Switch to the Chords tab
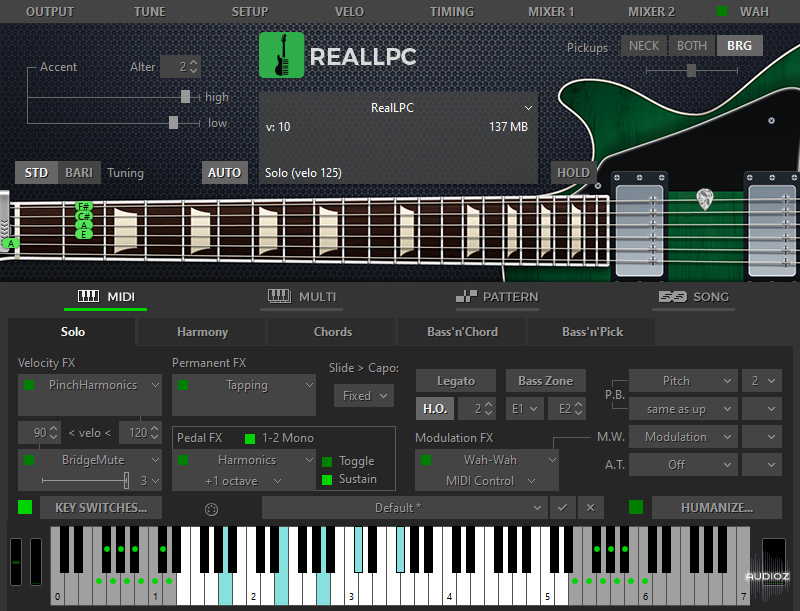The image size is (800, 611). click(x=333, y=332)
